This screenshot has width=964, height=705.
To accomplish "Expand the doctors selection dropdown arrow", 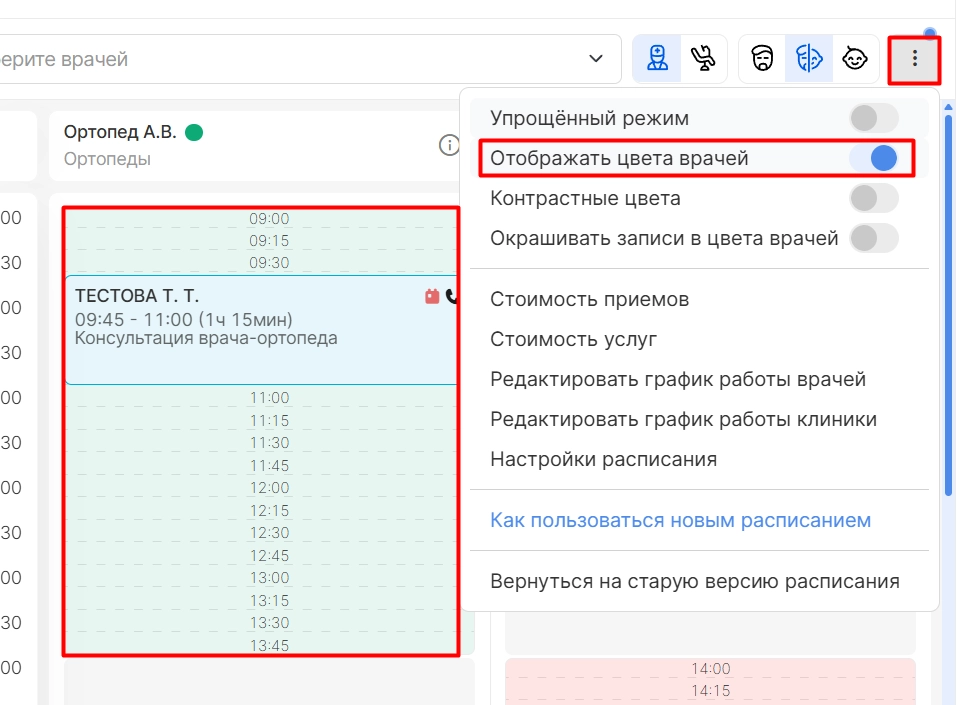I will 596,59.
